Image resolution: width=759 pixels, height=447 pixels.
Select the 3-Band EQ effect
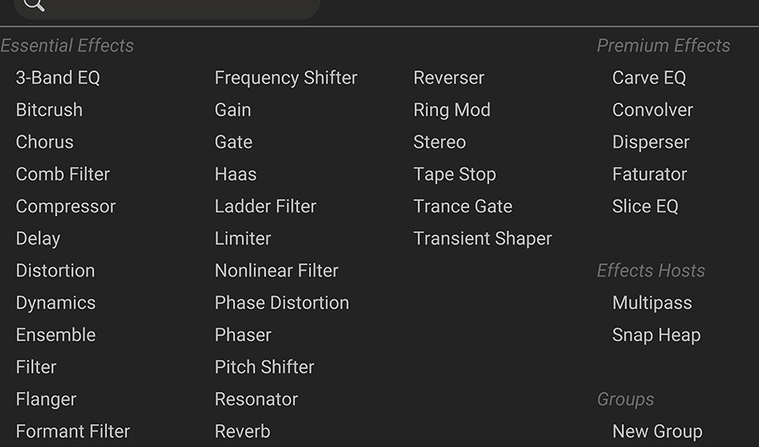pyautogui.click(x=58, y=78)
